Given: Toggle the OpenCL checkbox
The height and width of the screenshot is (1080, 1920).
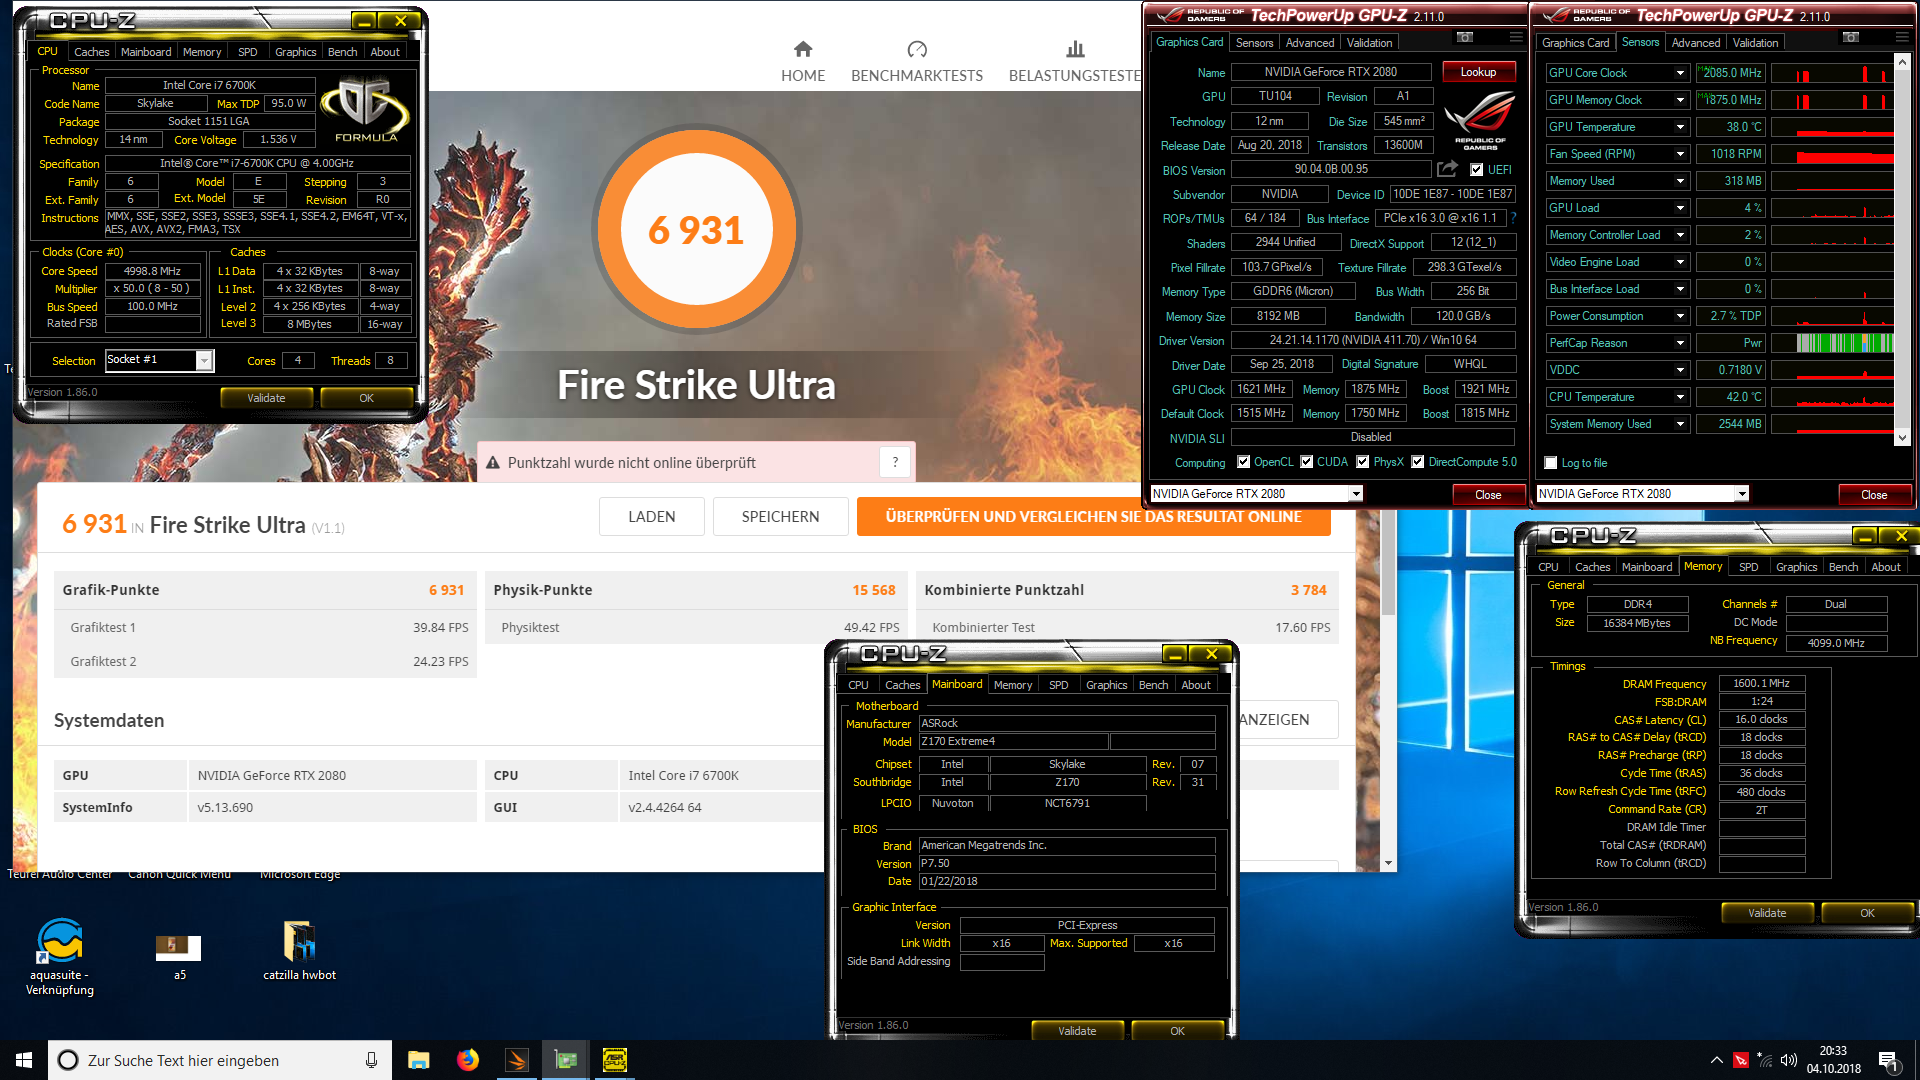Looking at the screenshot, I should pos(1243,462).
